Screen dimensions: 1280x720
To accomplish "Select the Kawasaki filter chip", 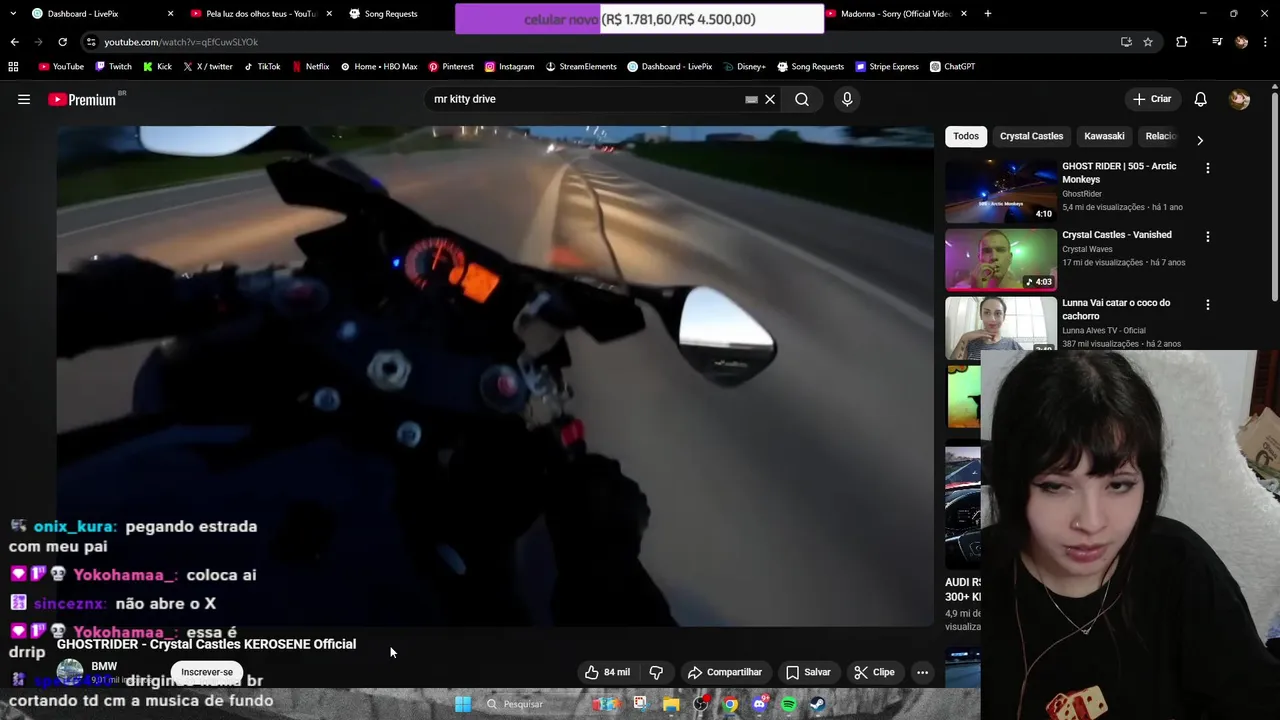I will click(x=1104, y=136).
